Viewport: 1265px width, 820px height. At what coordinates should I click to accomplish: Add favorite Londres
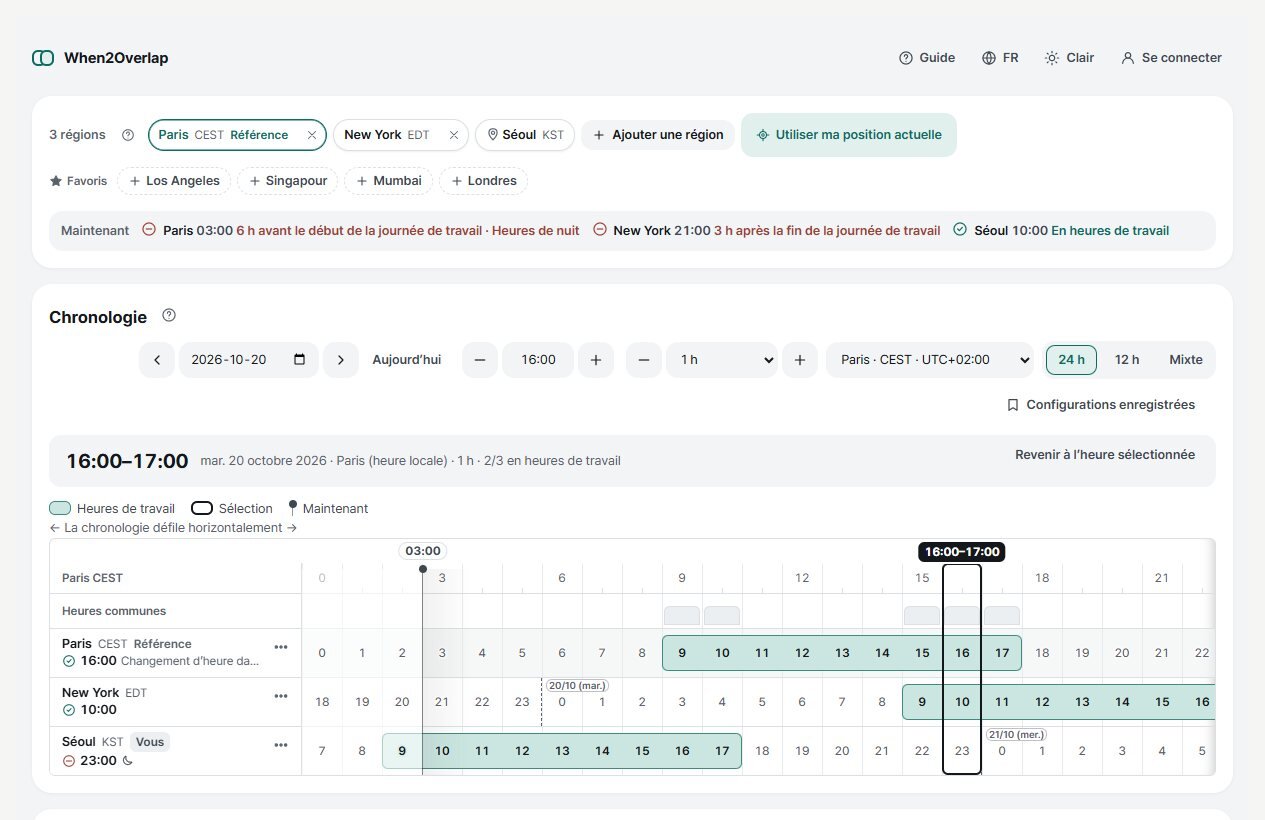[483, 181]
